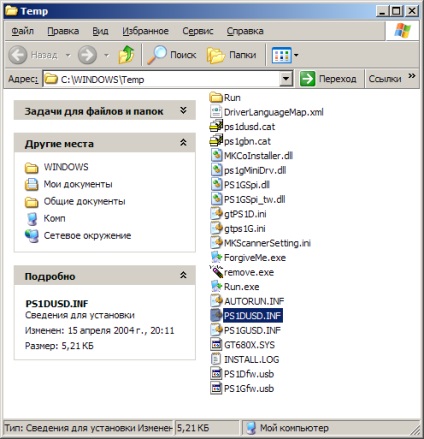Select the Run folder icon

click(x=216, y=98)
